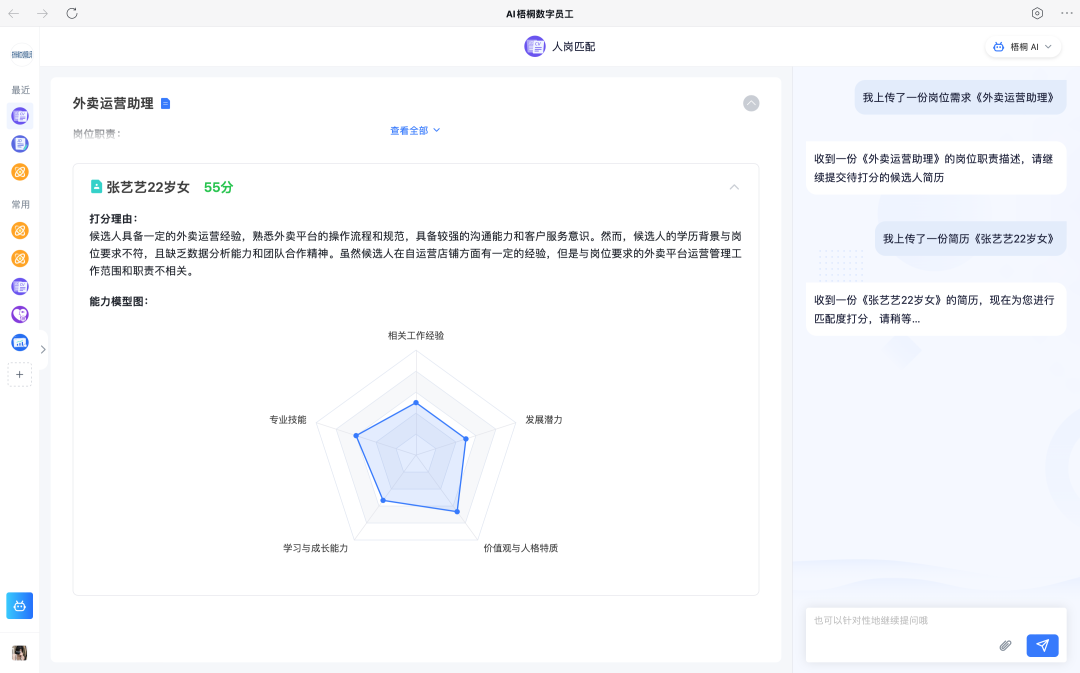Expand the 查看全部 job description dropdown
Screen dimensions: 1080x673
pyautogui.click(x=415, y=130)
